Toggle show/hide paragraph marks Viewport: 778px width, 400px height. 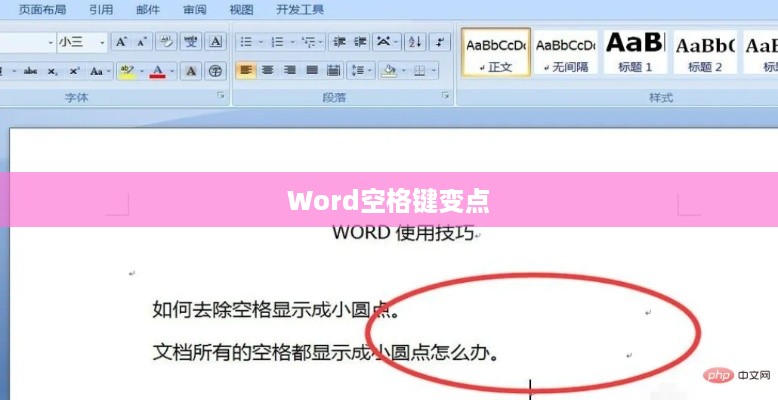click(x=440, y=42)
